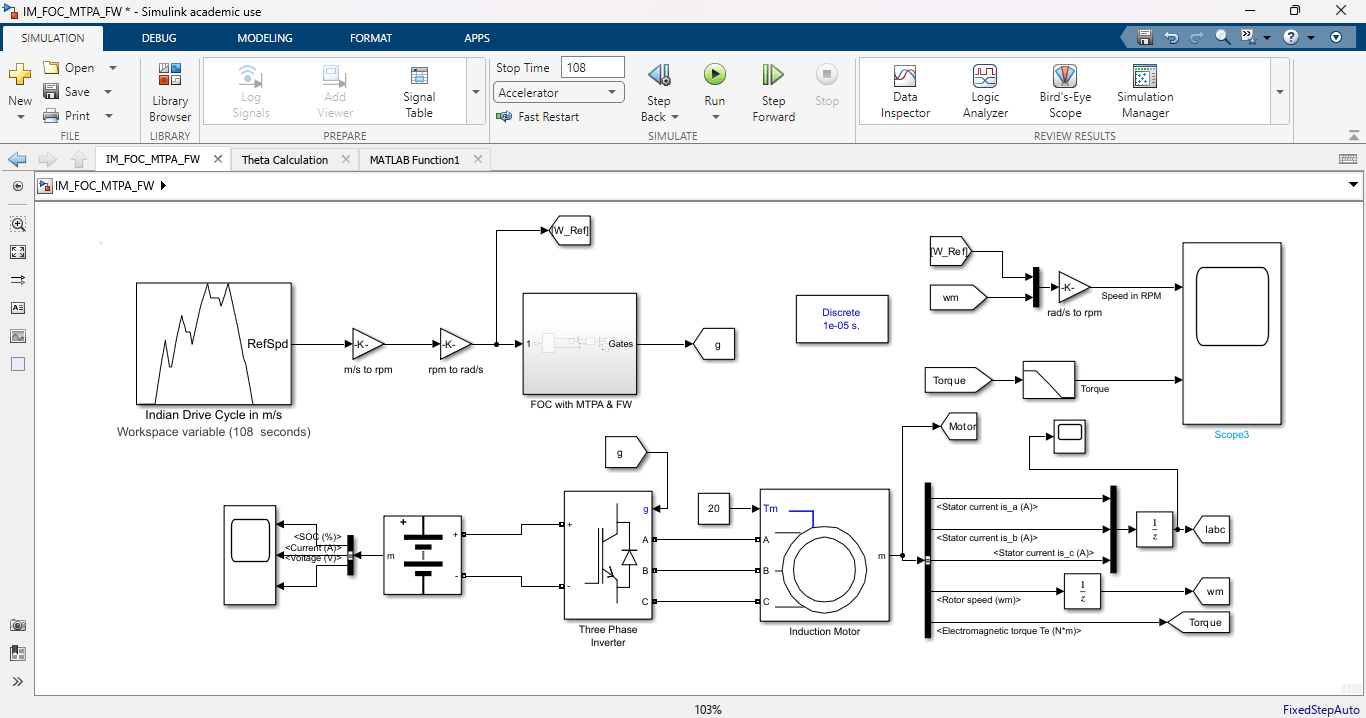Screen dimensions: 1366x718
Task: Open the Save dropdown arrow
Action: point(106,90)
